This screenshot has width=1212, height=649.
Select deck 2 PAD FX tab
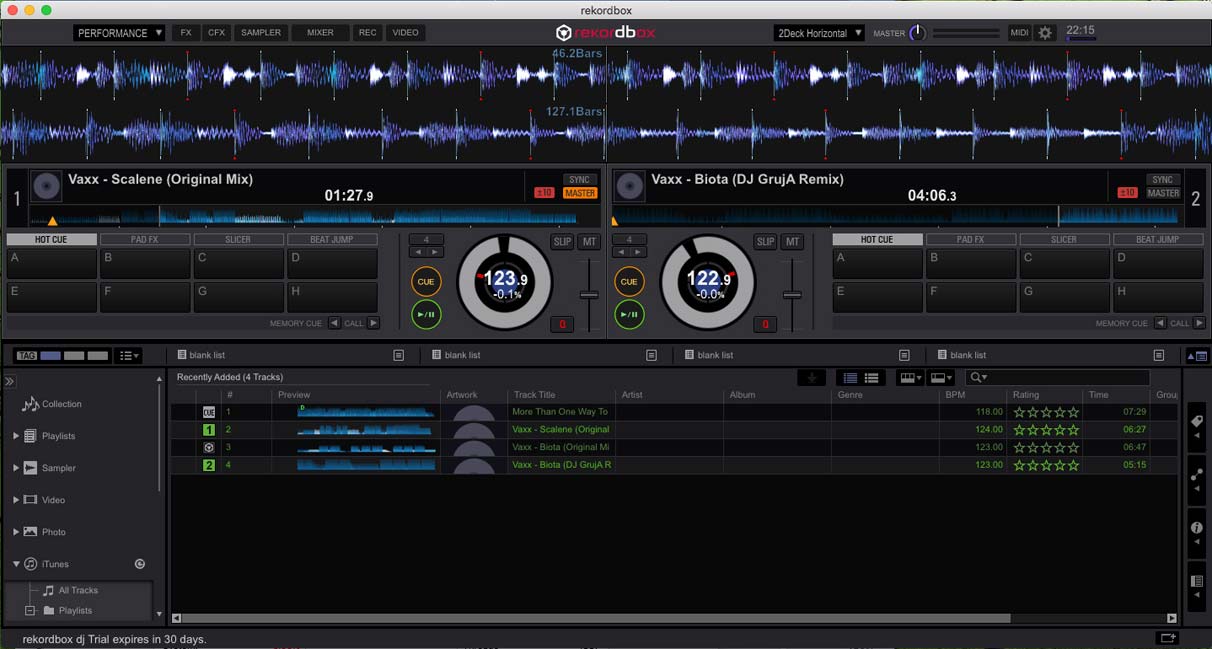click(971, 240)
